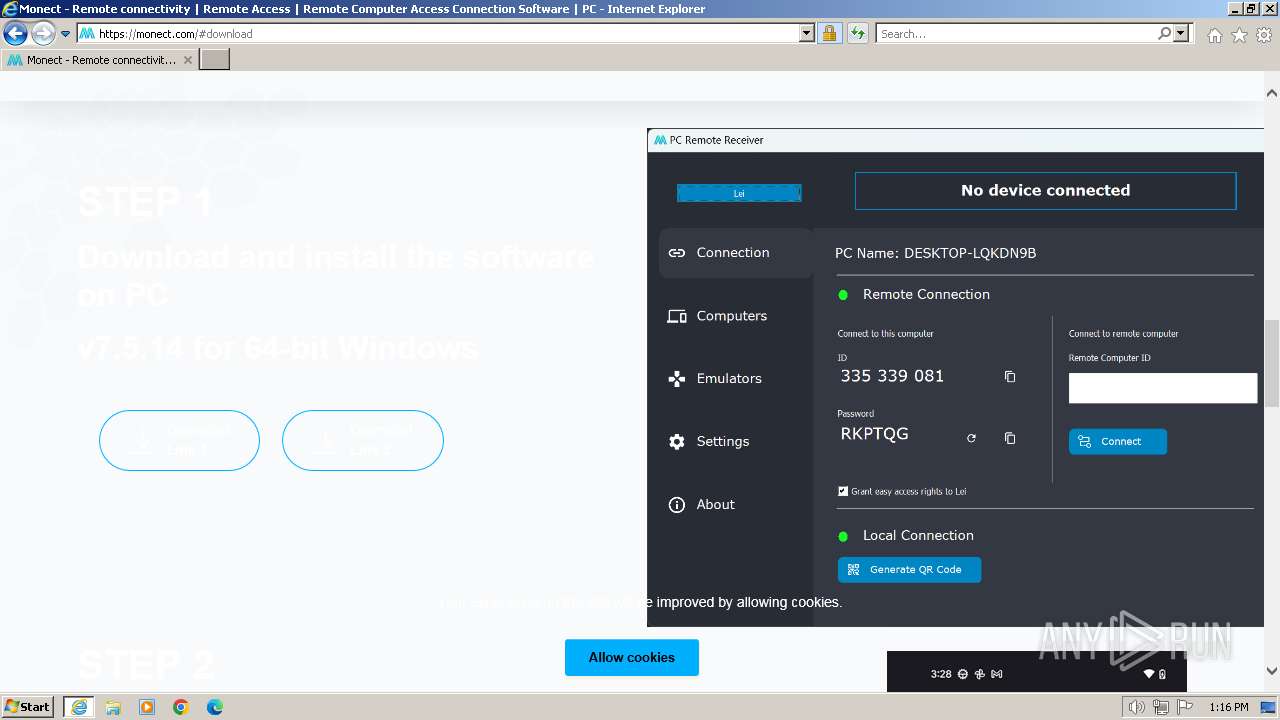Click the v7.5.14 for 64-bit Windows text
The height and width of the screenshot is (720, 1280).
click(x=278, y=348)
